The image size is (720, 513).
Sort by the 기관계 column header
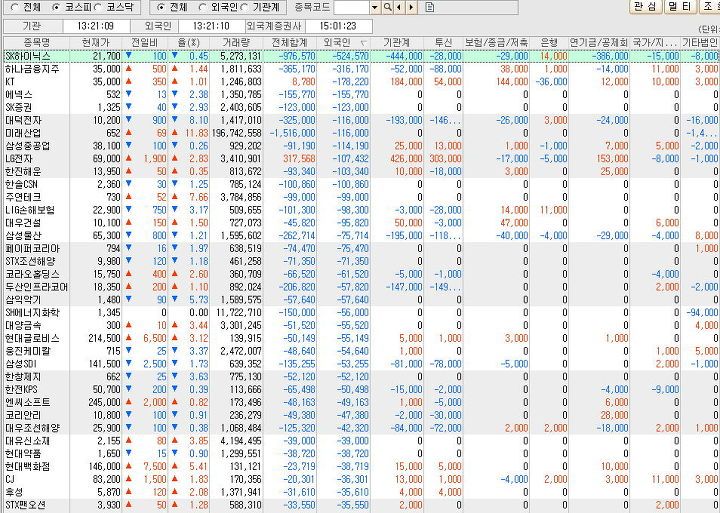pyautogui.click(x=397, y=43)
